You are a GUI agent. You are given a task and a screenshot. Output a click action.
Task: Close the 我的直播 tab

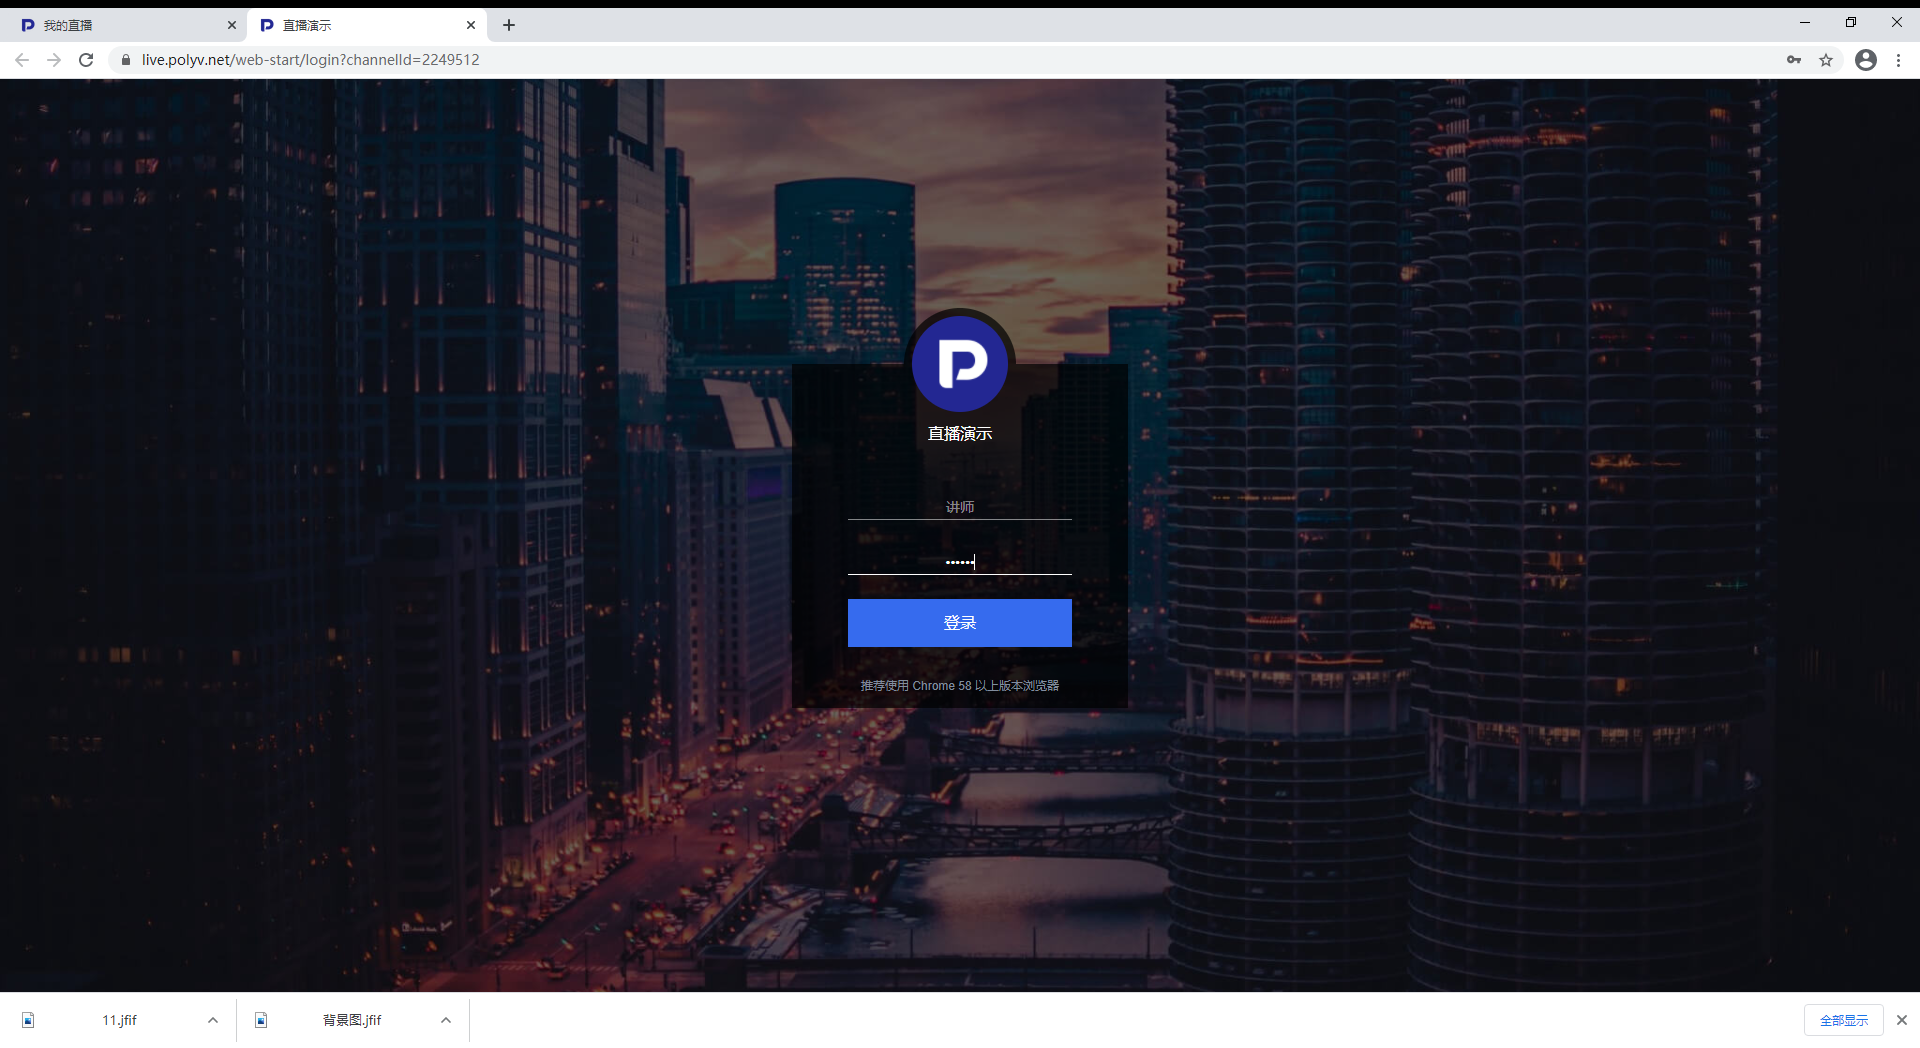[x=232, y=25]
